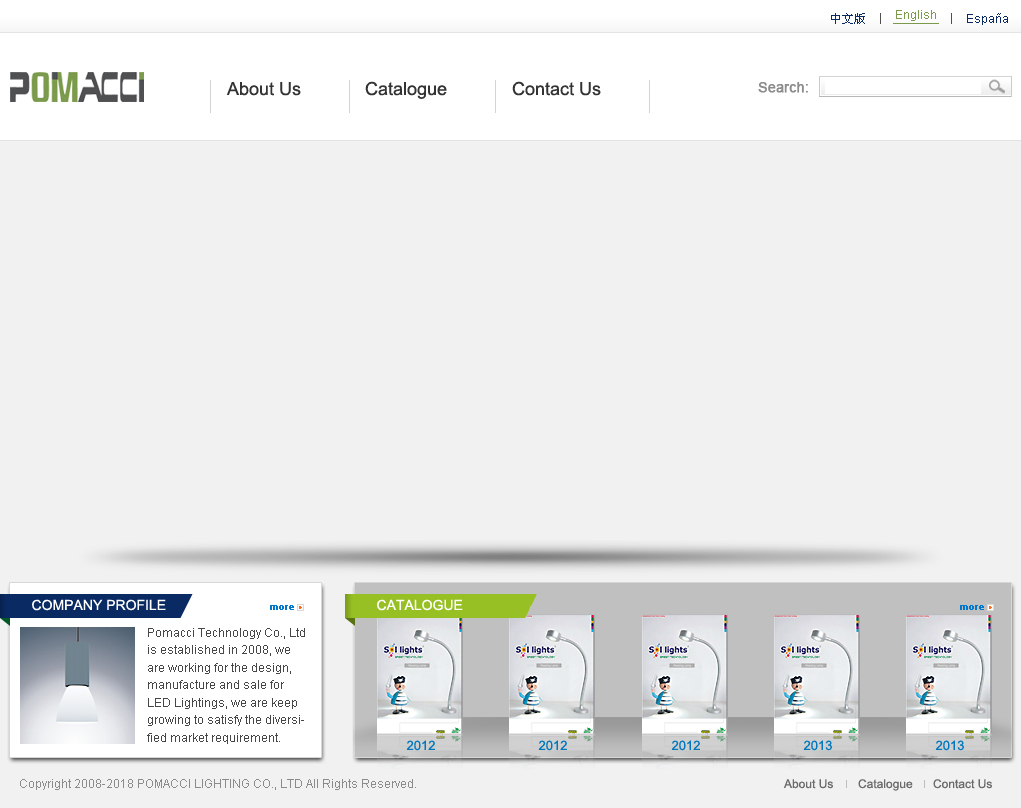The image size is (1021, 808).
Task: Open the first 2013 catalogue cover
Action: point(816,684)
